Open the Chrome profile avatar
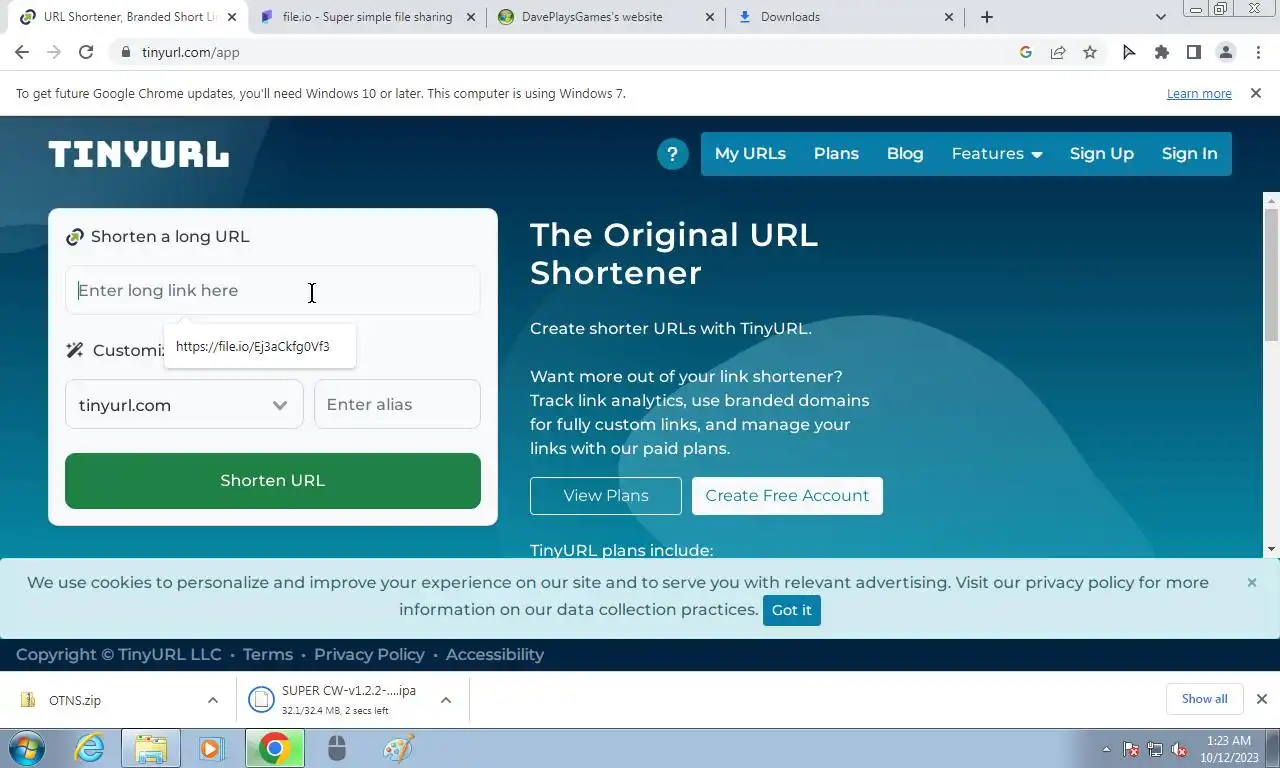Viewport: 1280px width, 768px height. coord(1225,52)
